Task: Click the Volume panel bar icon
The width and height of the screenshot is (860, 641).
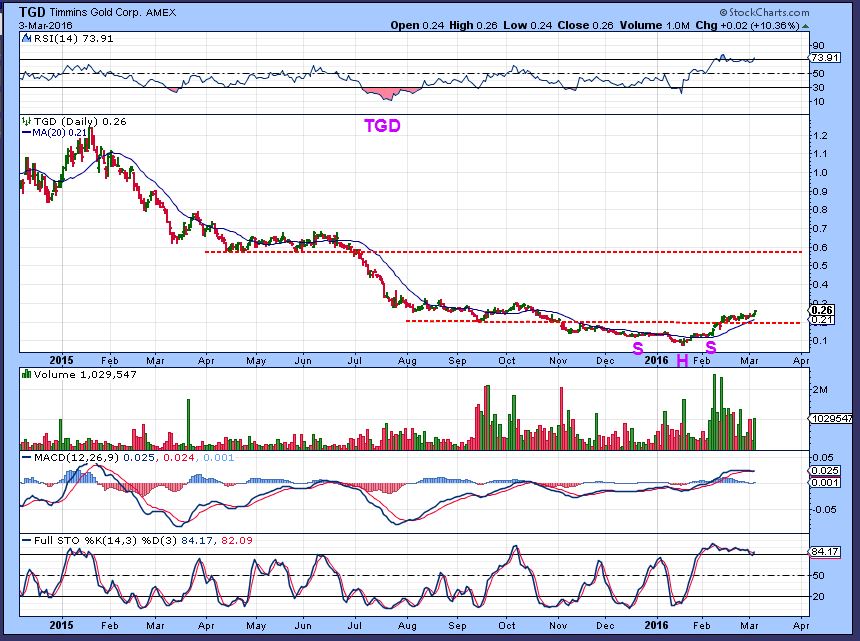Action: (x=26, y=375)
